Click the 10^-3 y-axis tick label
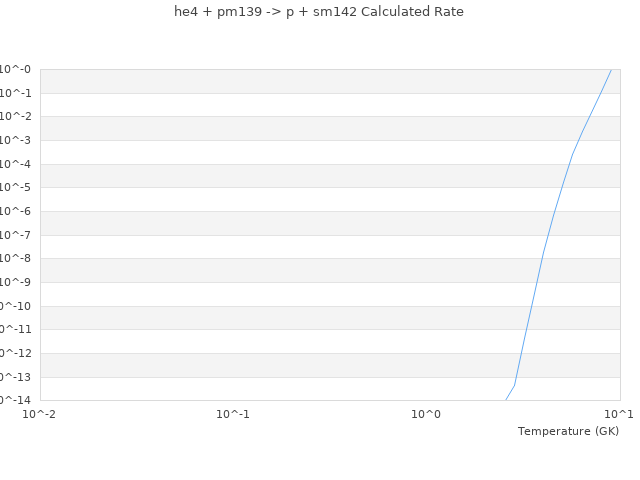 tap(16, 141)
